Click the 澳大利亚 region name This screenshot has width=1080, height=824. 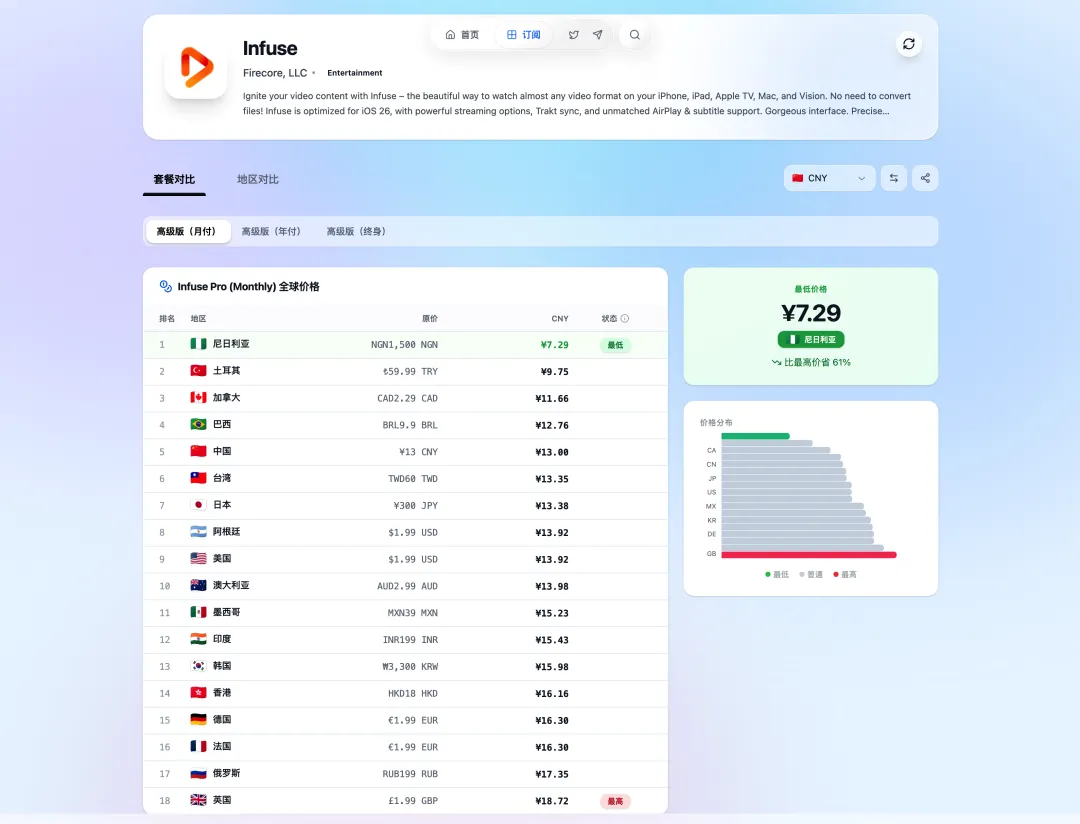[x=231, y=586]
